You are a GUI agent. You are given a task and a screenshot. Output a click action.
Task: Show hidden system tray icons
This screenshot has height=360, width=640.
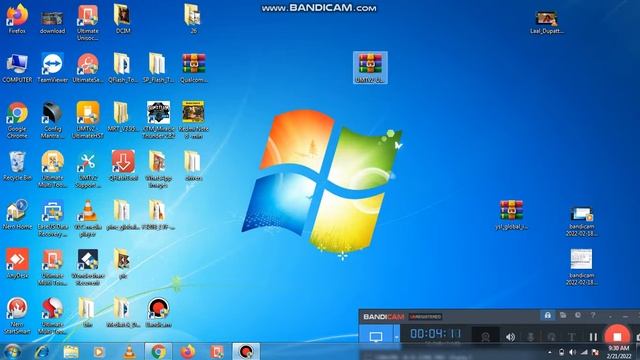pos(550,352)
